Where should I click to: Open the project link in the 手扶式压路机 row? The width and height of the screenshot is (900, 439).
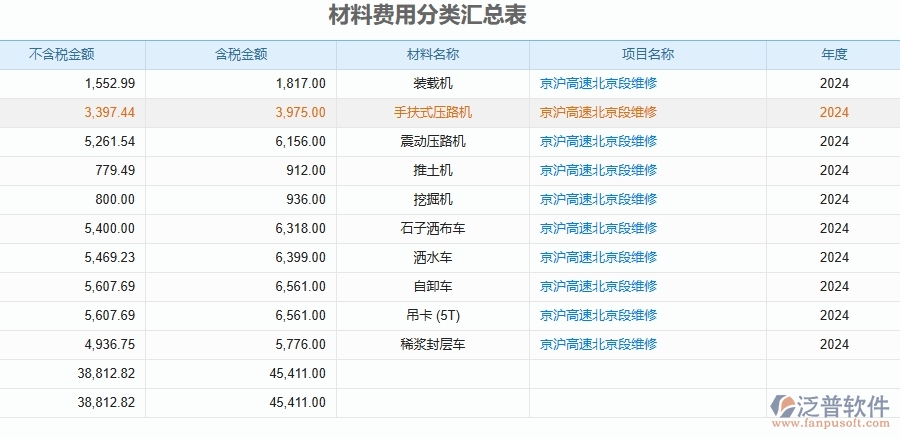pyautogui.click(x=598, y=113)
